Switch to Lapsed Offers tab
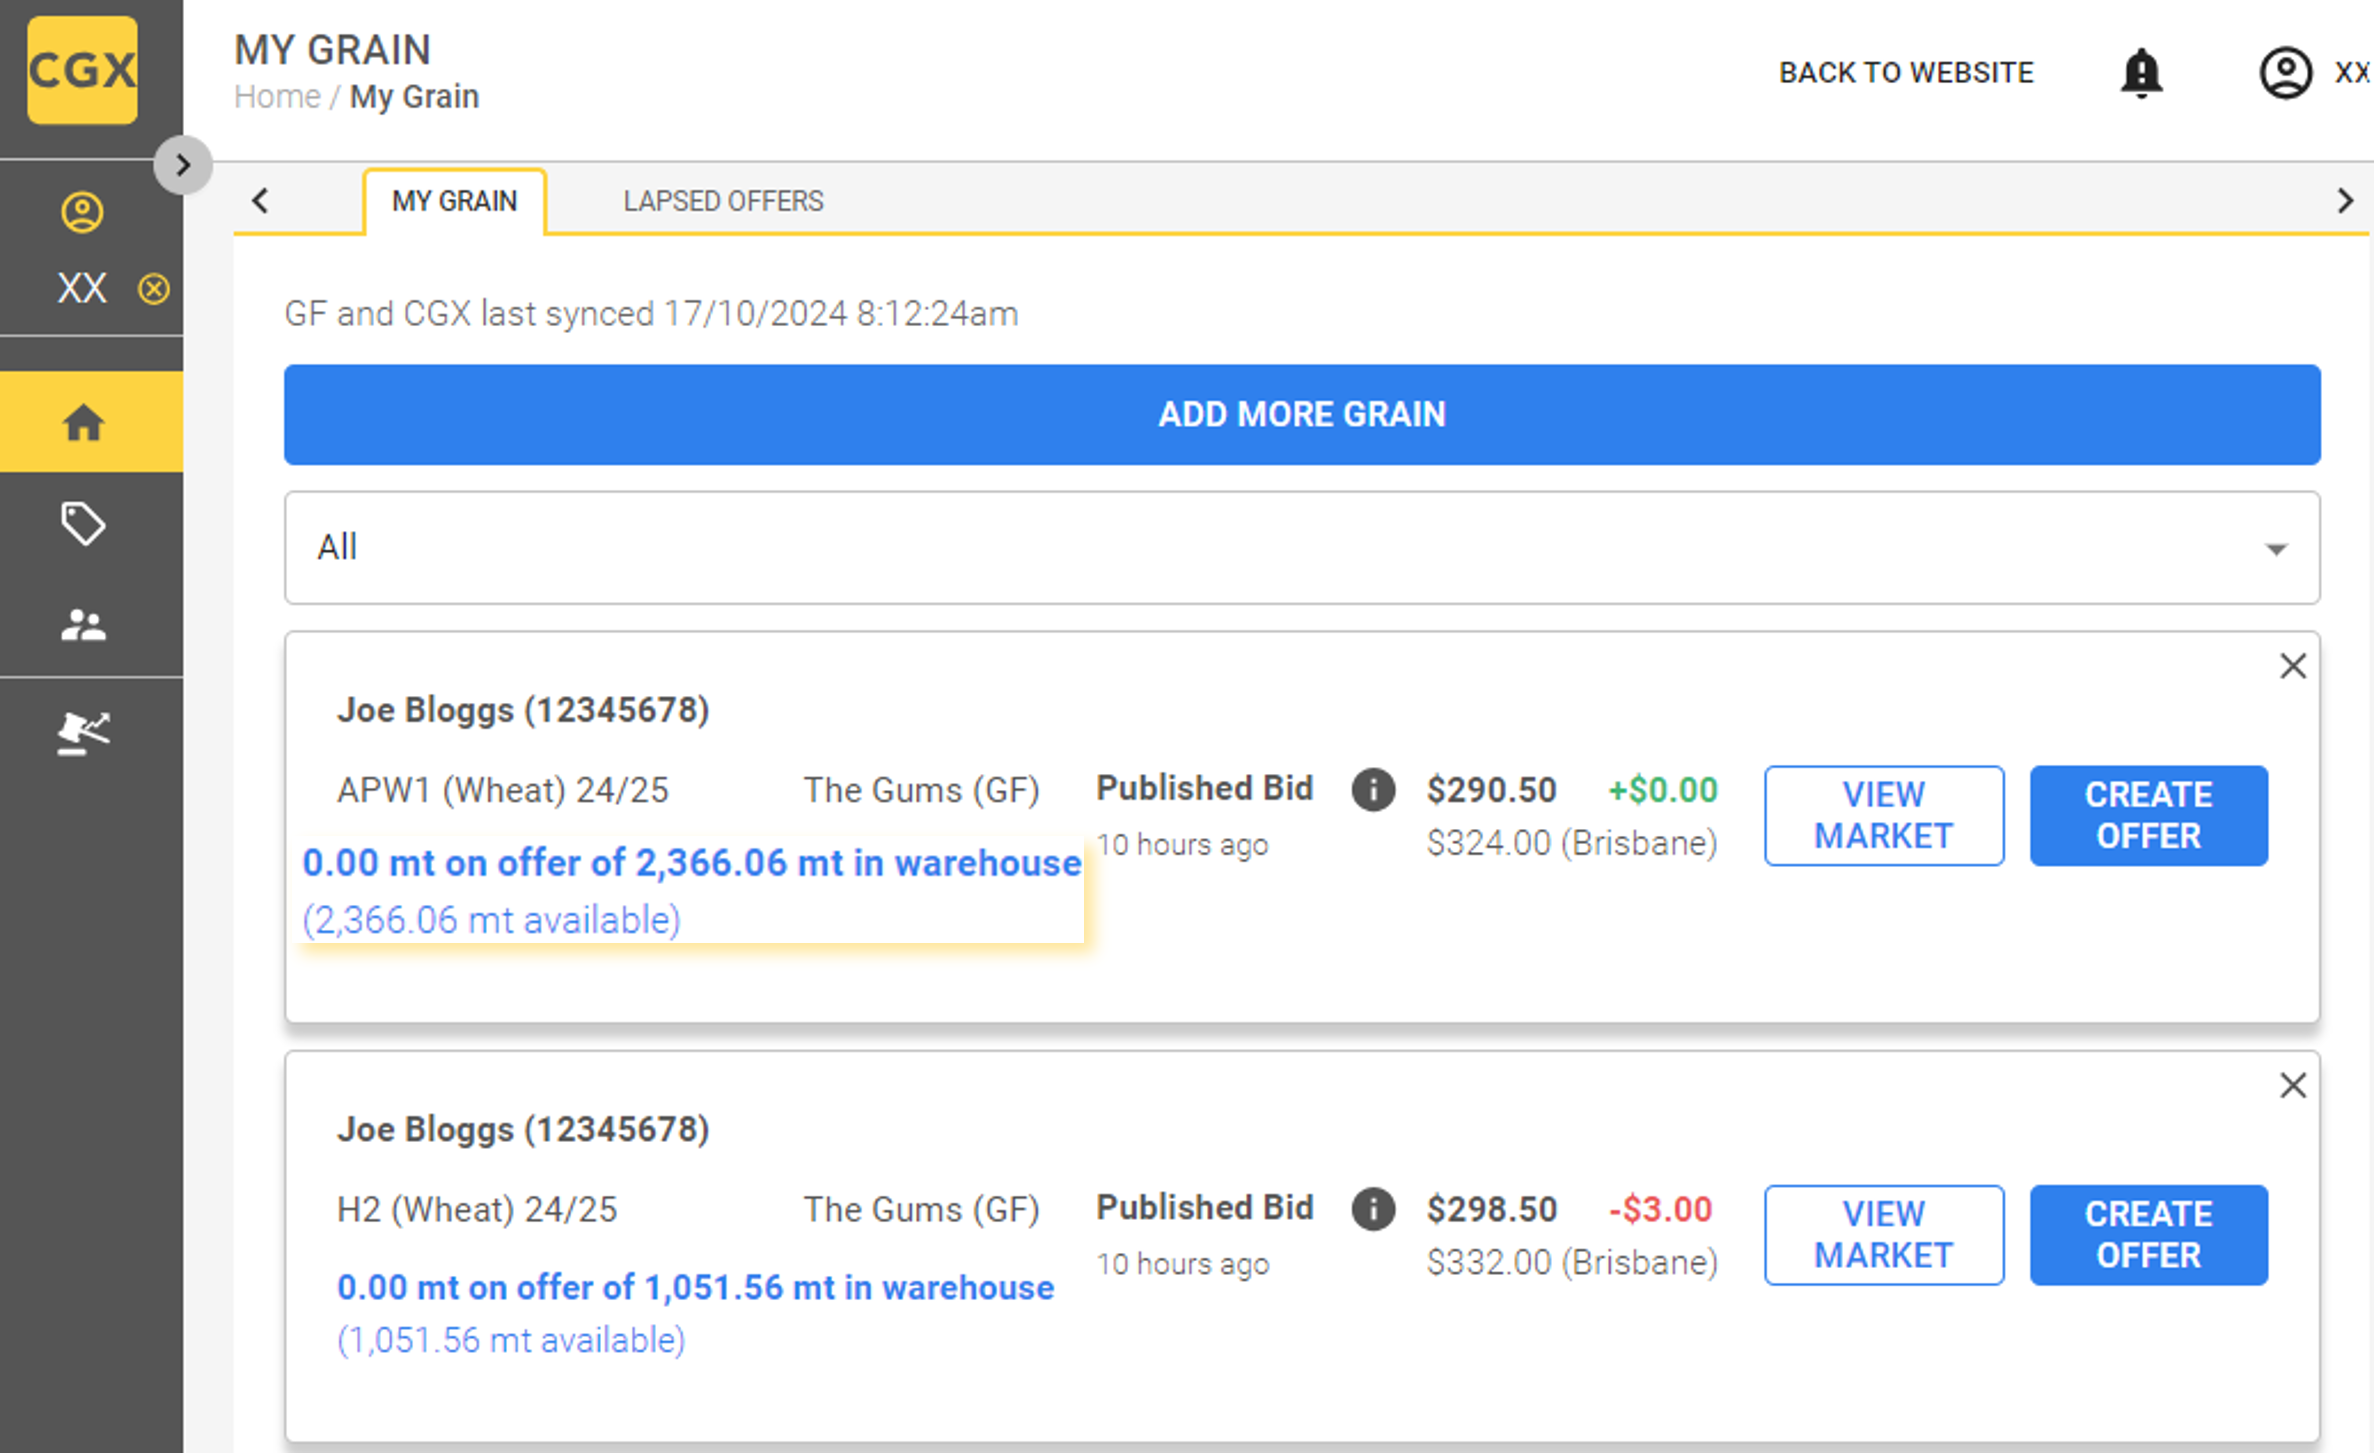The height and width of the screenshot is (1453, 2374). point(723,201)
